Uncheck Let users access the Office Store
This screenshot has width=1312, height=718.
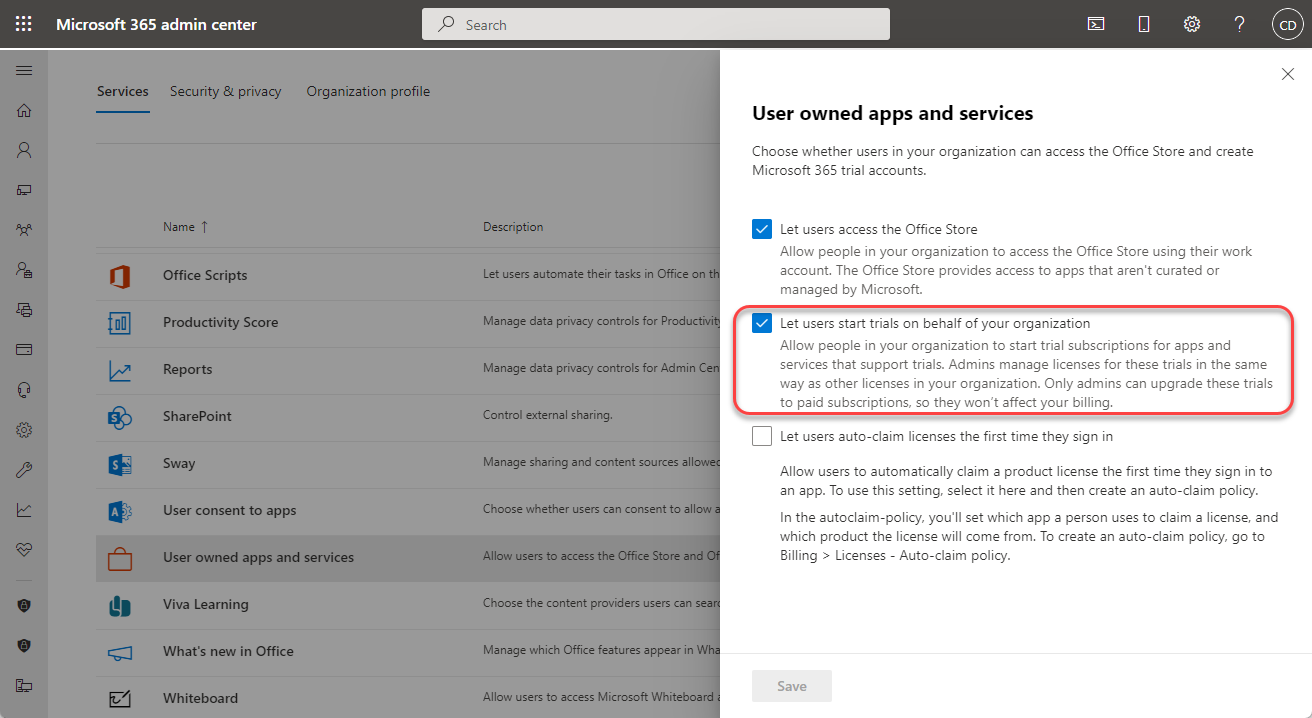coord(762,229)
